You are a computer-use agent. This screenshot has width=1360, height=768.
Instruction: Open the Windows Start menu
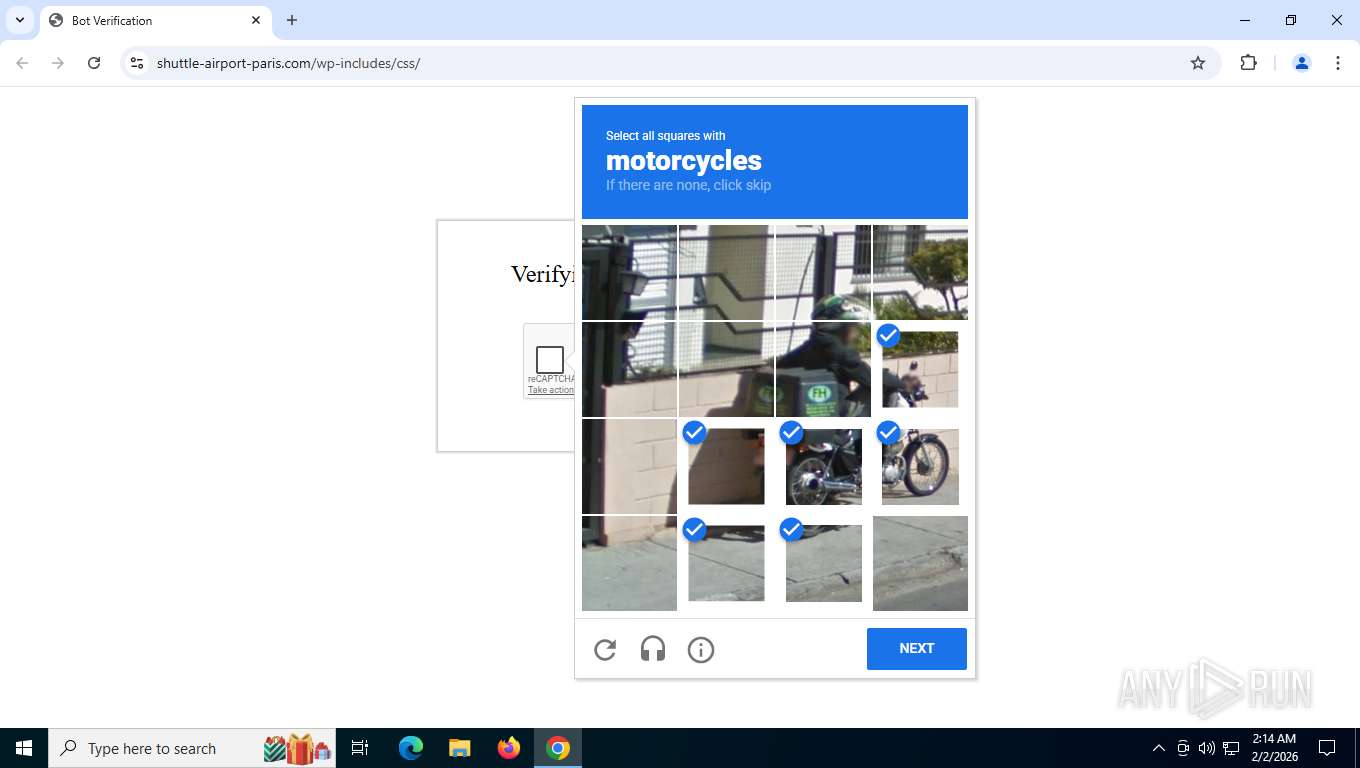coord(24,748)
